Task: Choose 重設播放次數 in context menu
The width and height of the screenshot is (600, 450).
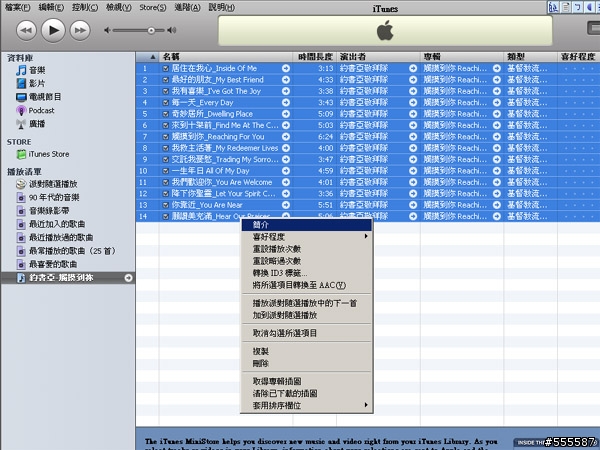Action: click(307, 249)
